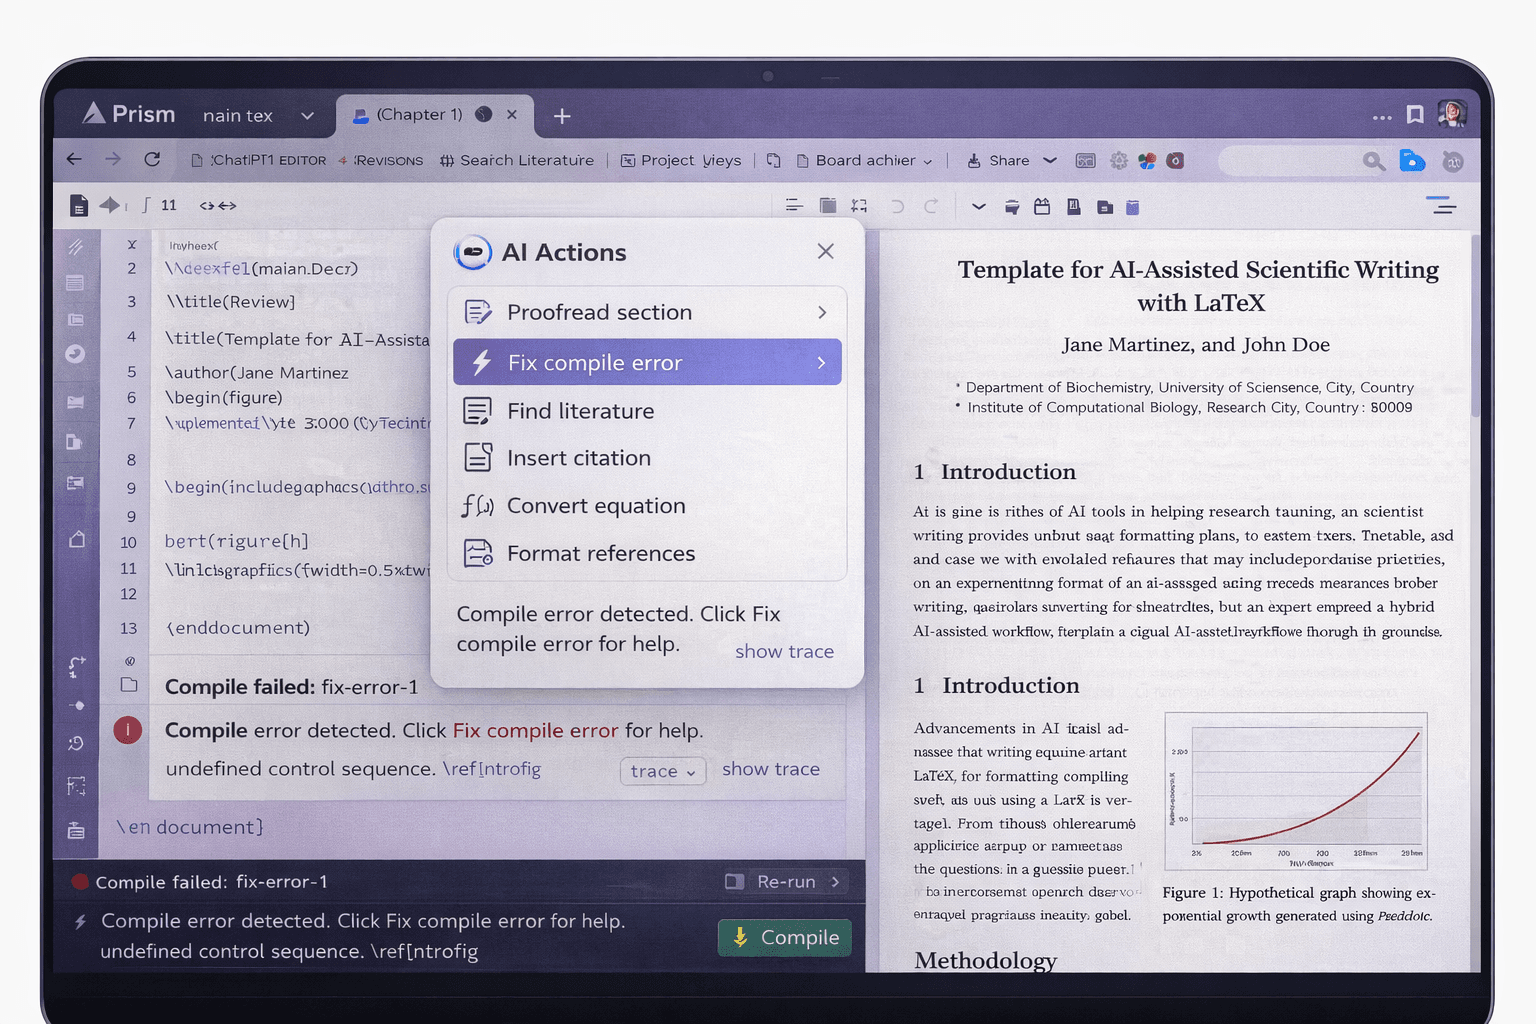The width and height of the screenshot is (1536, 1024).
Task: Open Project Views from the menu bar
Action: 681,160
